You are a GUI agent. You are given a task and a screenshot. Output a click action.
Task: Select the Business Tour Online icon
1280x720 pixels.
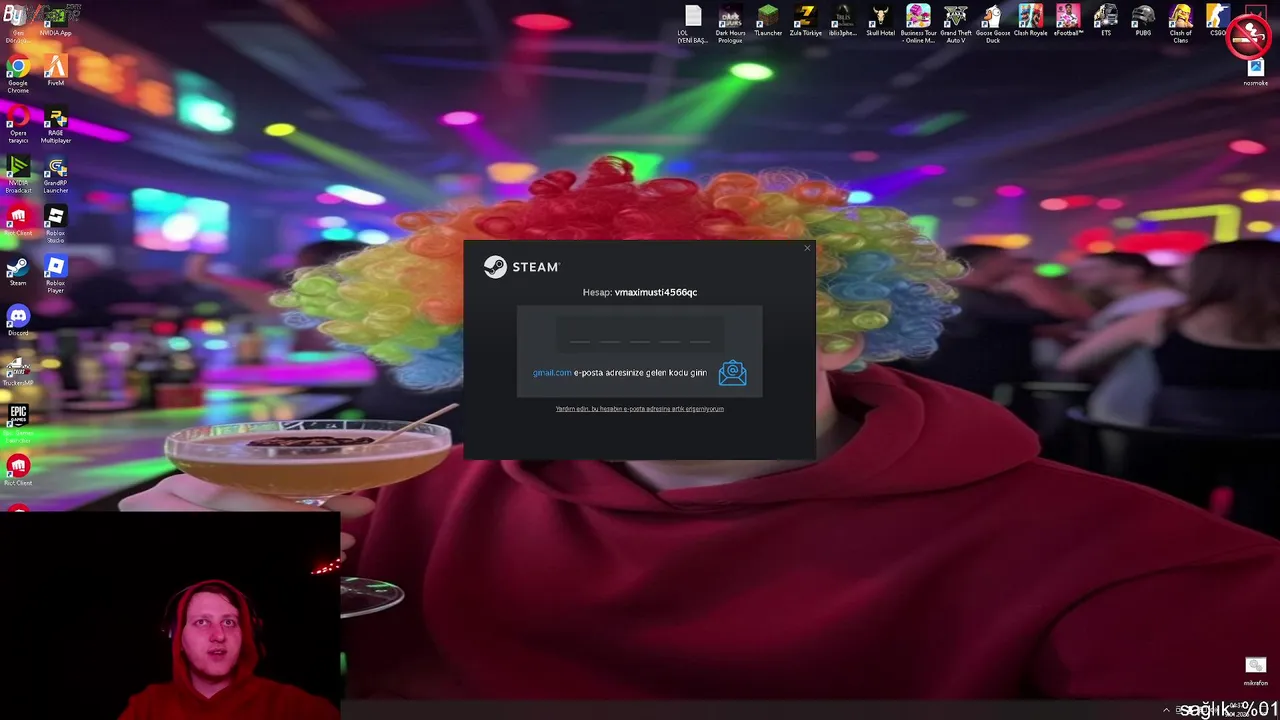click(x=918, y=24)
